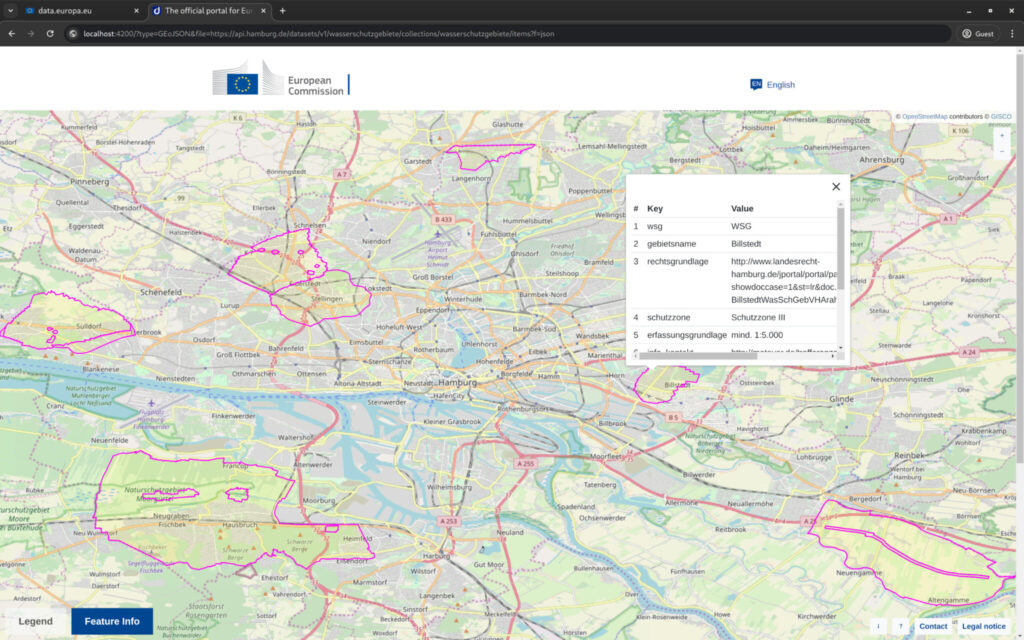Viewport: 1024px width, 640px height.
Task: Open the GISCO attribution link
Action: tap(1000, 116)
